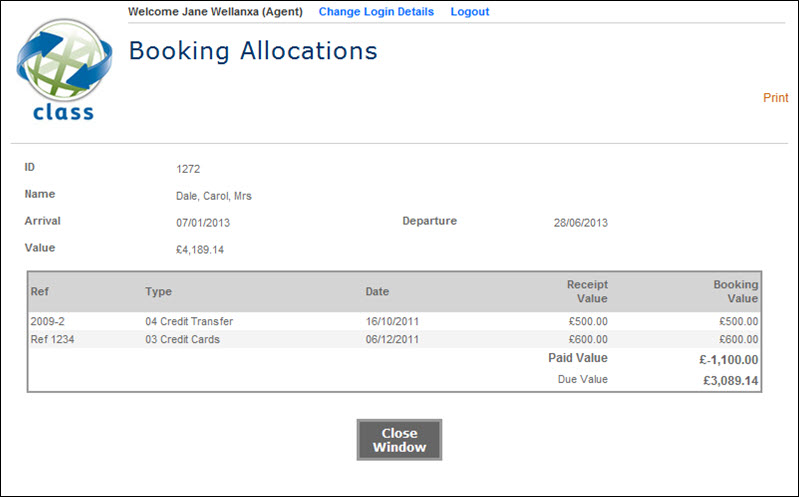Click the 04 Credit Transfer type cell
This screenshot has width=799, height=497.
tap(189, 322)
